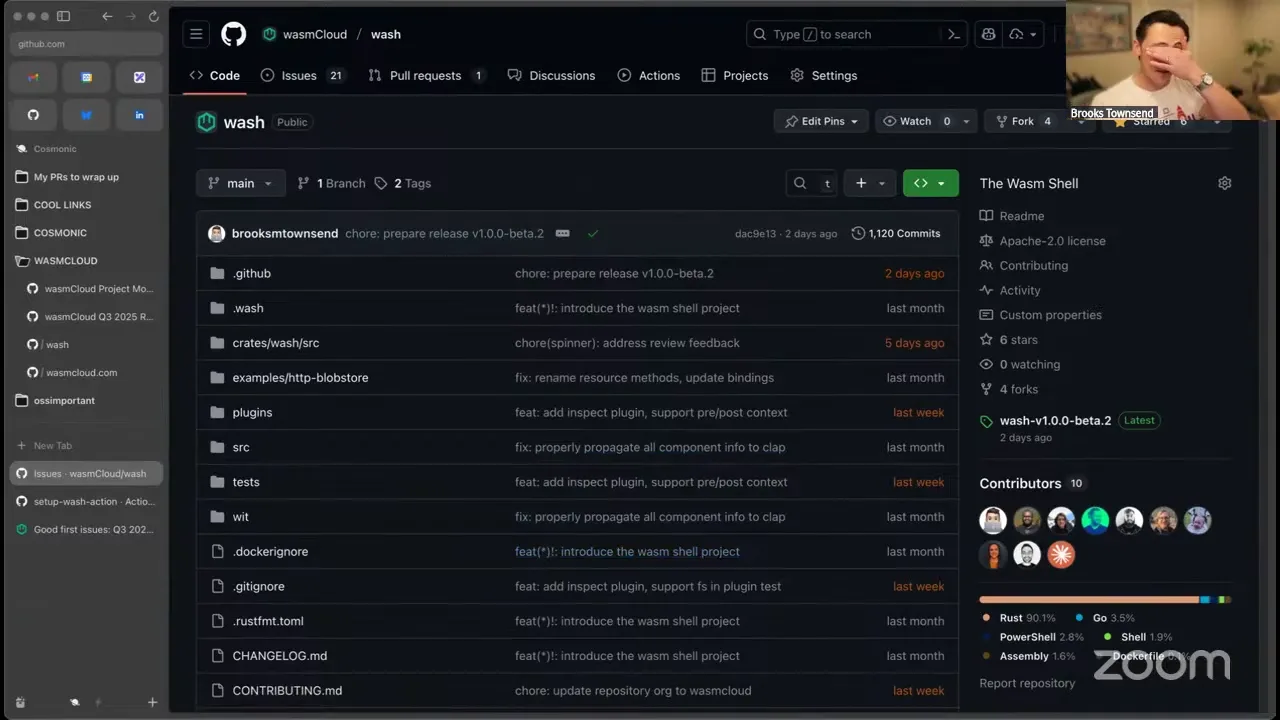Expand the Watch notification options caret

[966, 121]
